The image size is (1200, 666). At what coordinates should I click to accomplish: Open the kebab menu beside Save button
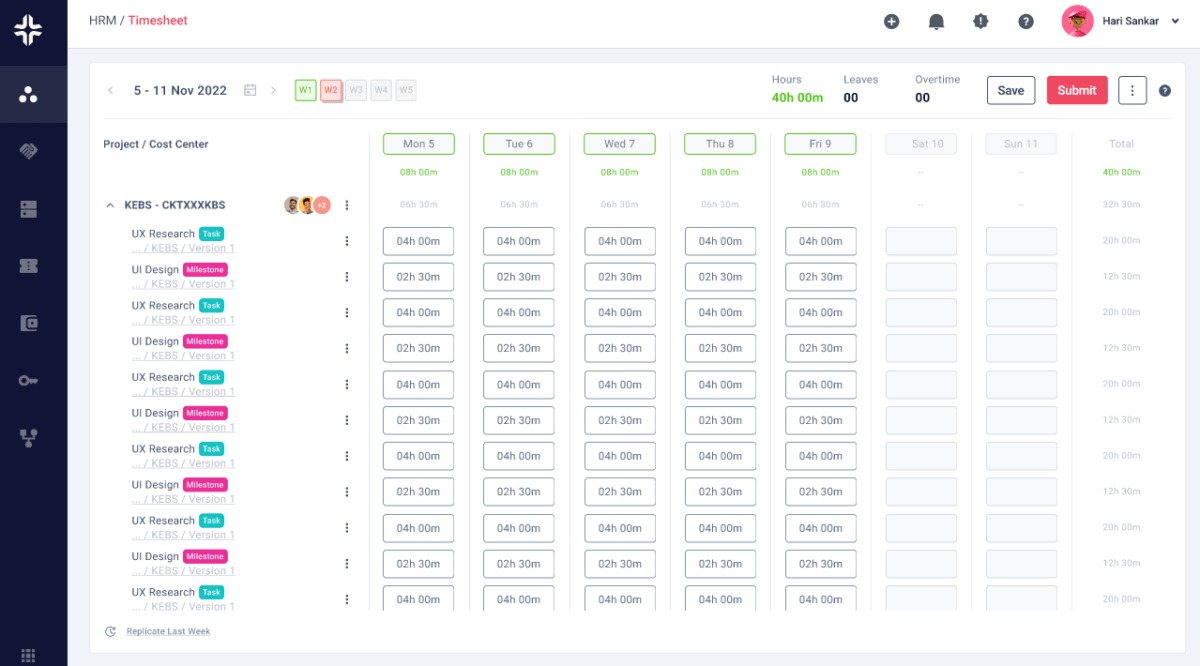1132,90
